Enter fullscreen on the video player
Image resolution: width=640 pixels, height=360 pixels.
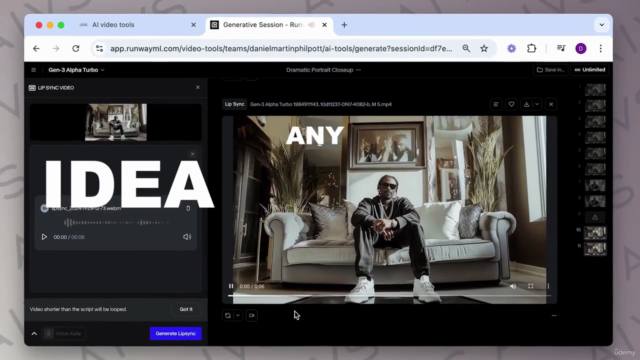(530, 286)
